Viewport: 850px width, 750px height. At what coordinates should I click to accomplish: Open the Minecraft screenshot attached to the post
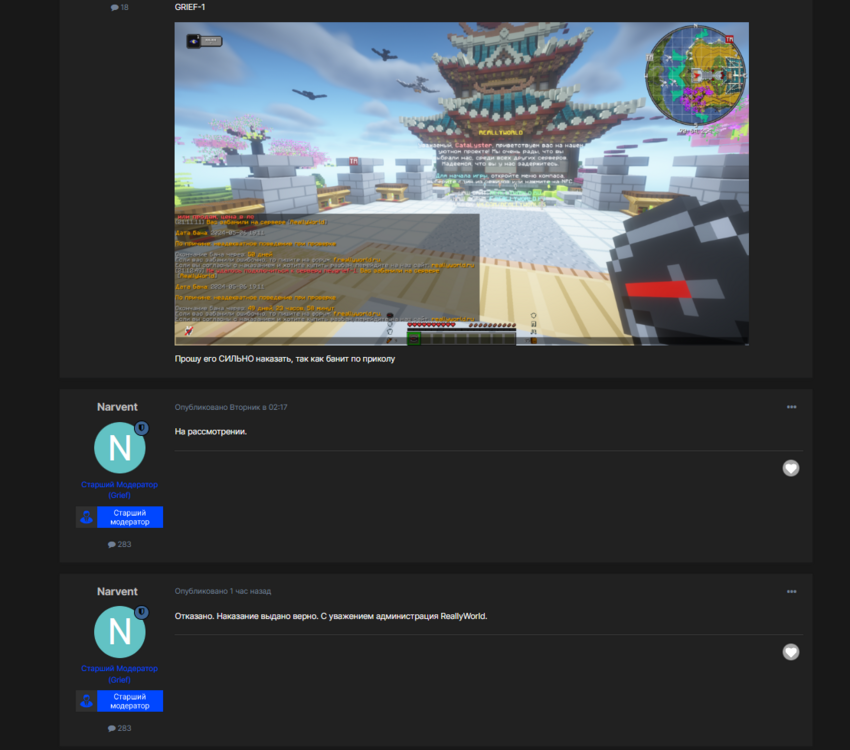461,184
